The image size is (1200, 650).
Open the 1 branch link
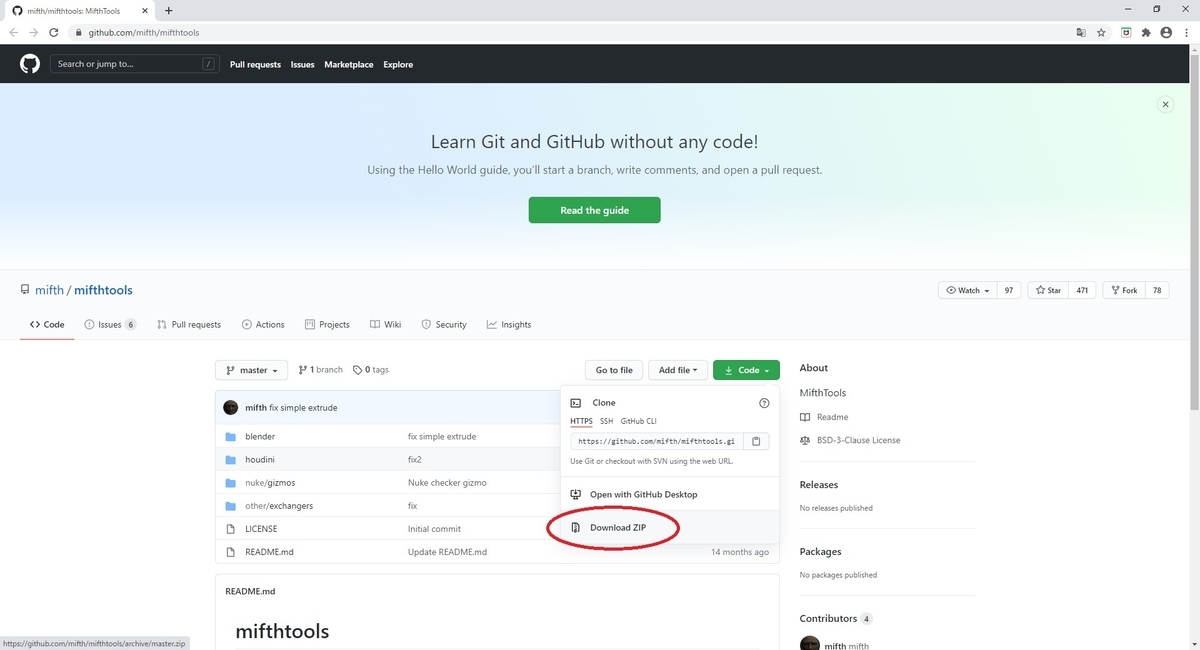click(x=320, y=370)
